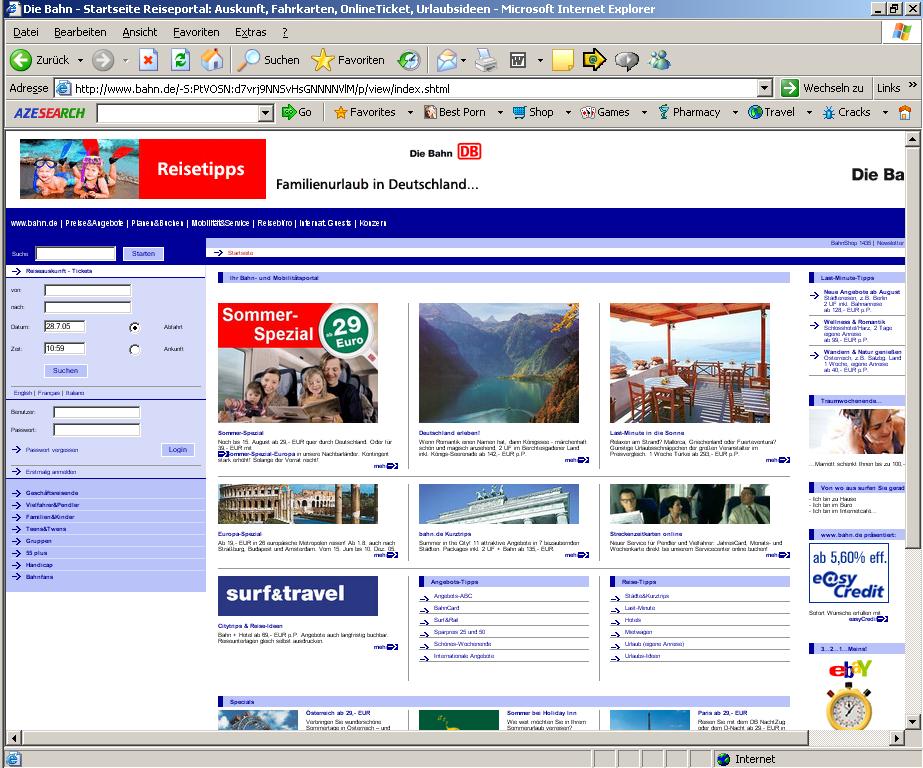Open the Mail icon dropdown arrow
The image size is (923, 768).
point(463,60)
